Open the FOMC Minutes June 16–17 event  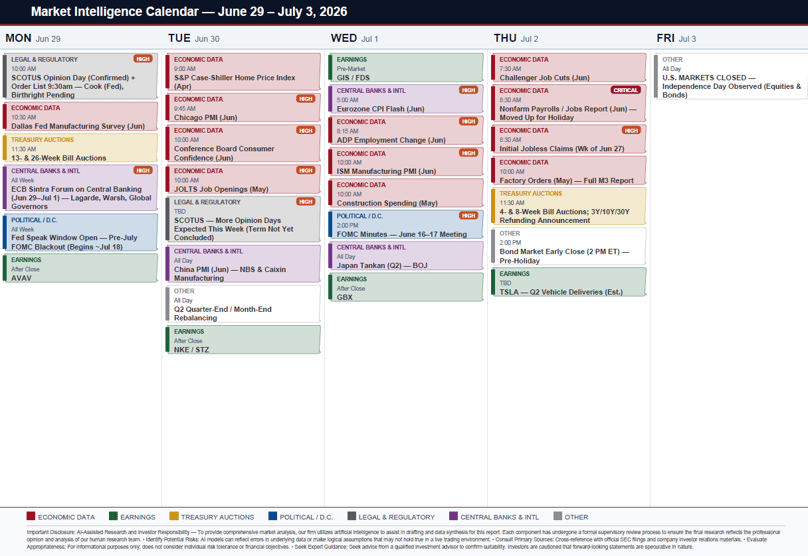pyautogui.click(x=406, y=225)
